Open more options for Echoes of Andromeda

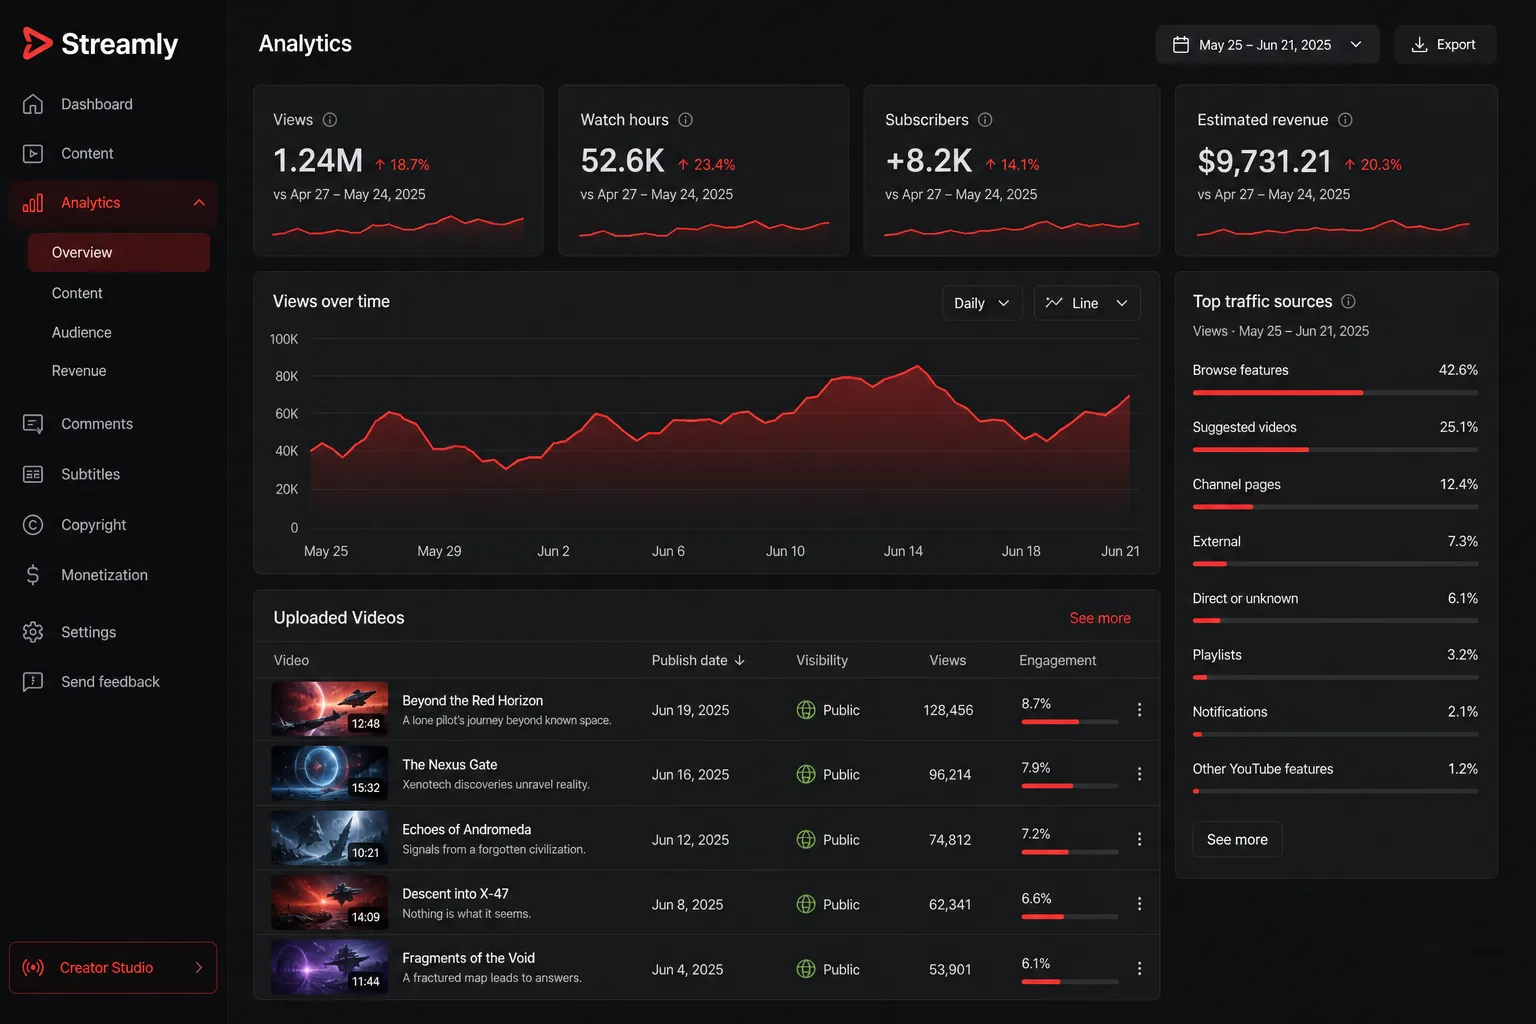coord(1139,839)
